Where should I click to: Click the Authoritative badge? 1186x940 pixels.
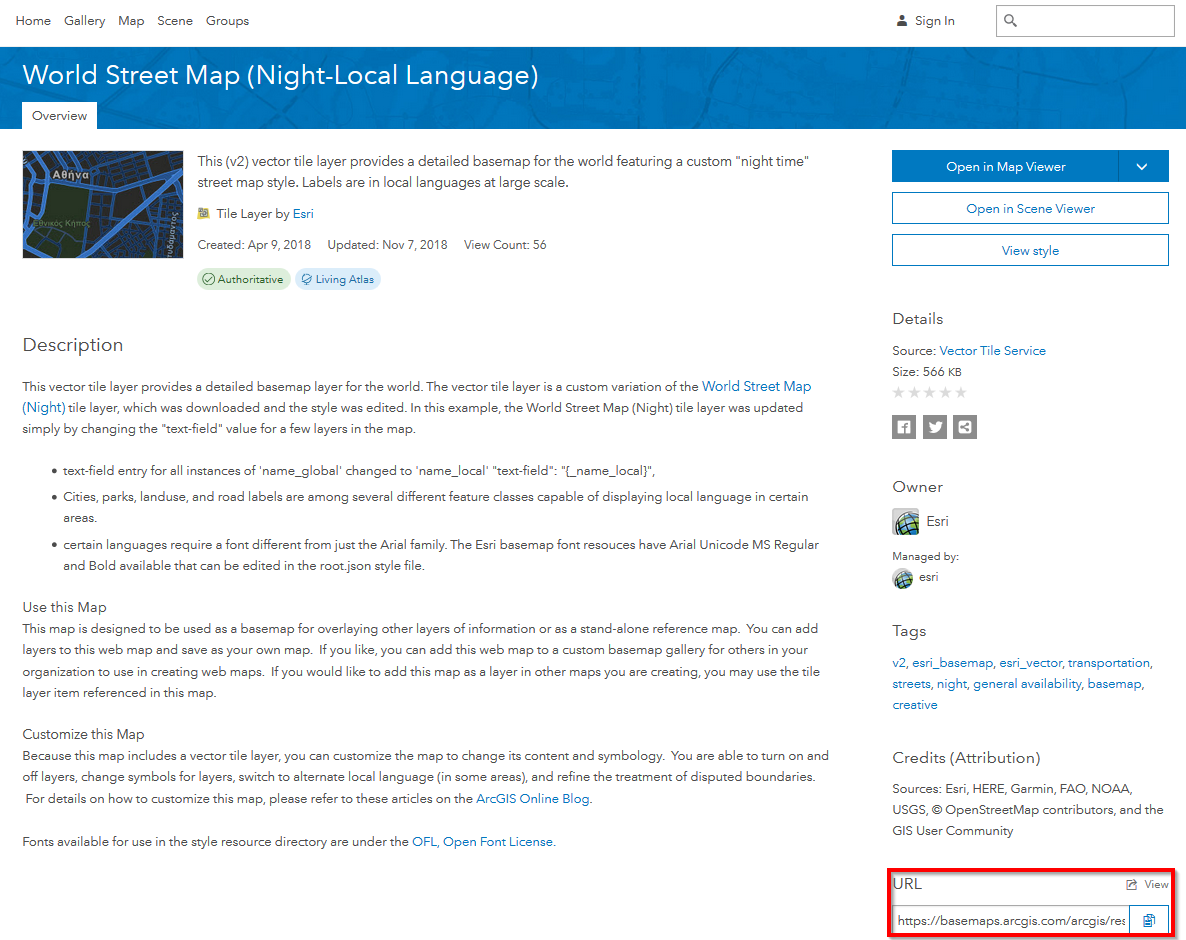pos(243,279)
